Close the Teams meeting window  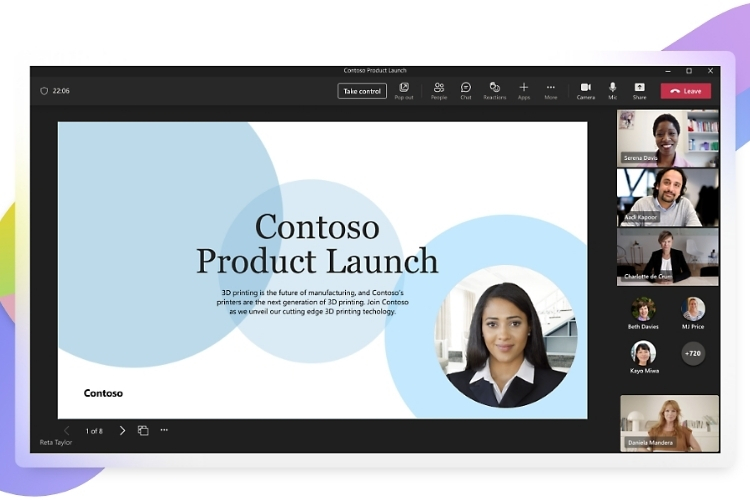pos(710,71)
